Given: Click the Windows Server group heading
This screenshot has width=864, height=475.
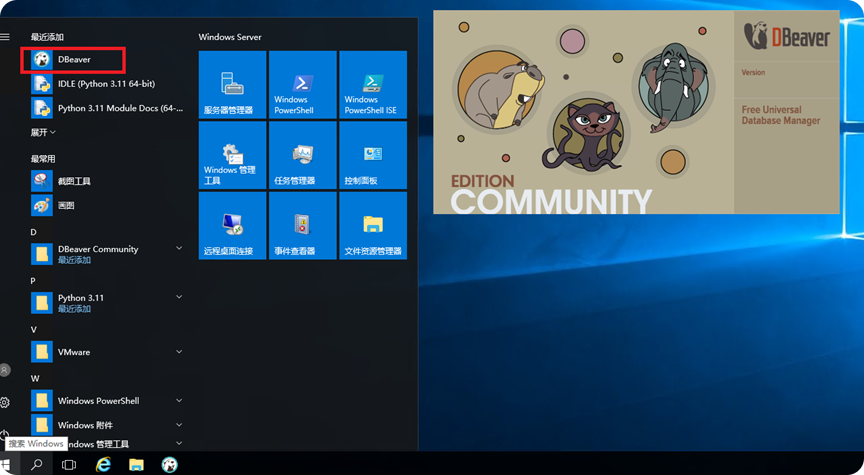Looking at the screenshot, I should coord(230,37).
